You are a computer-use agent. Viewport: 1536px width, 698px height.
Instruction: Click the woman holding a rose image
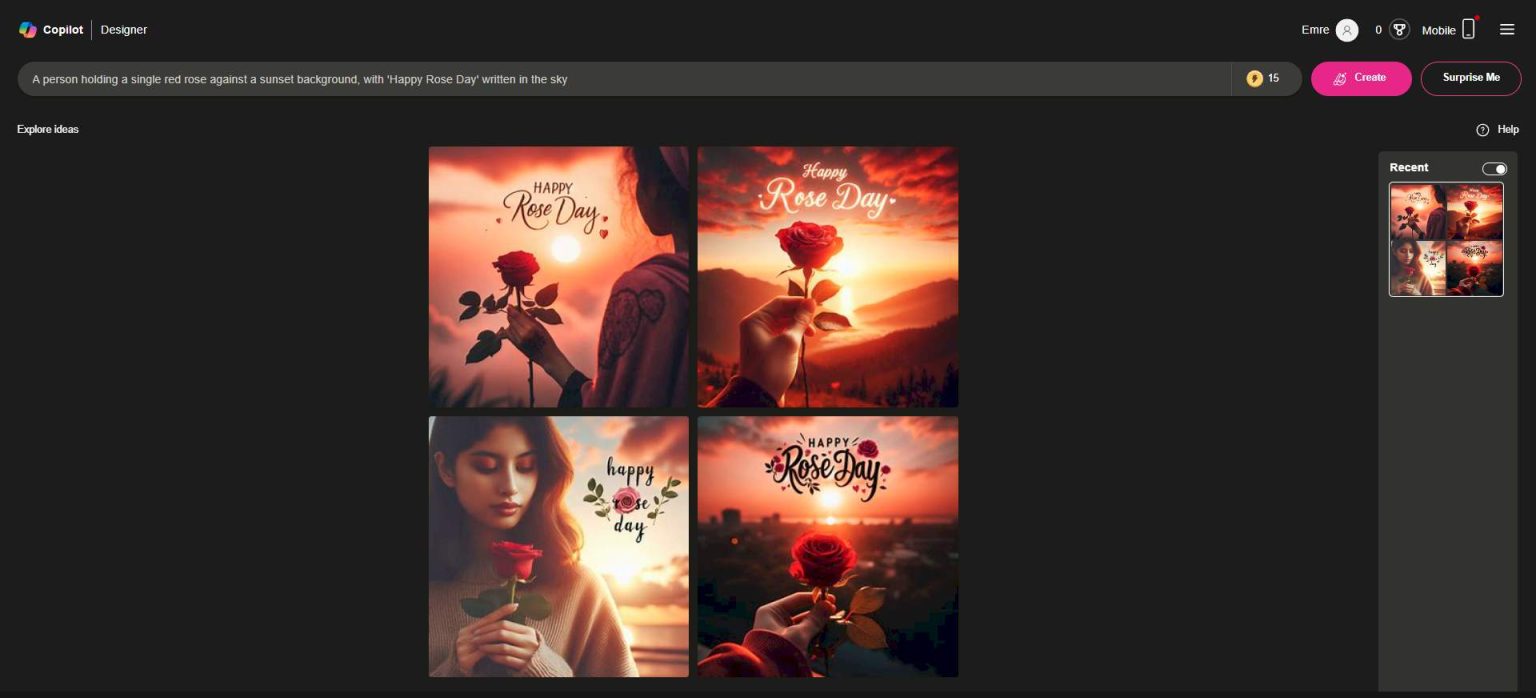(x=557, y=546)
